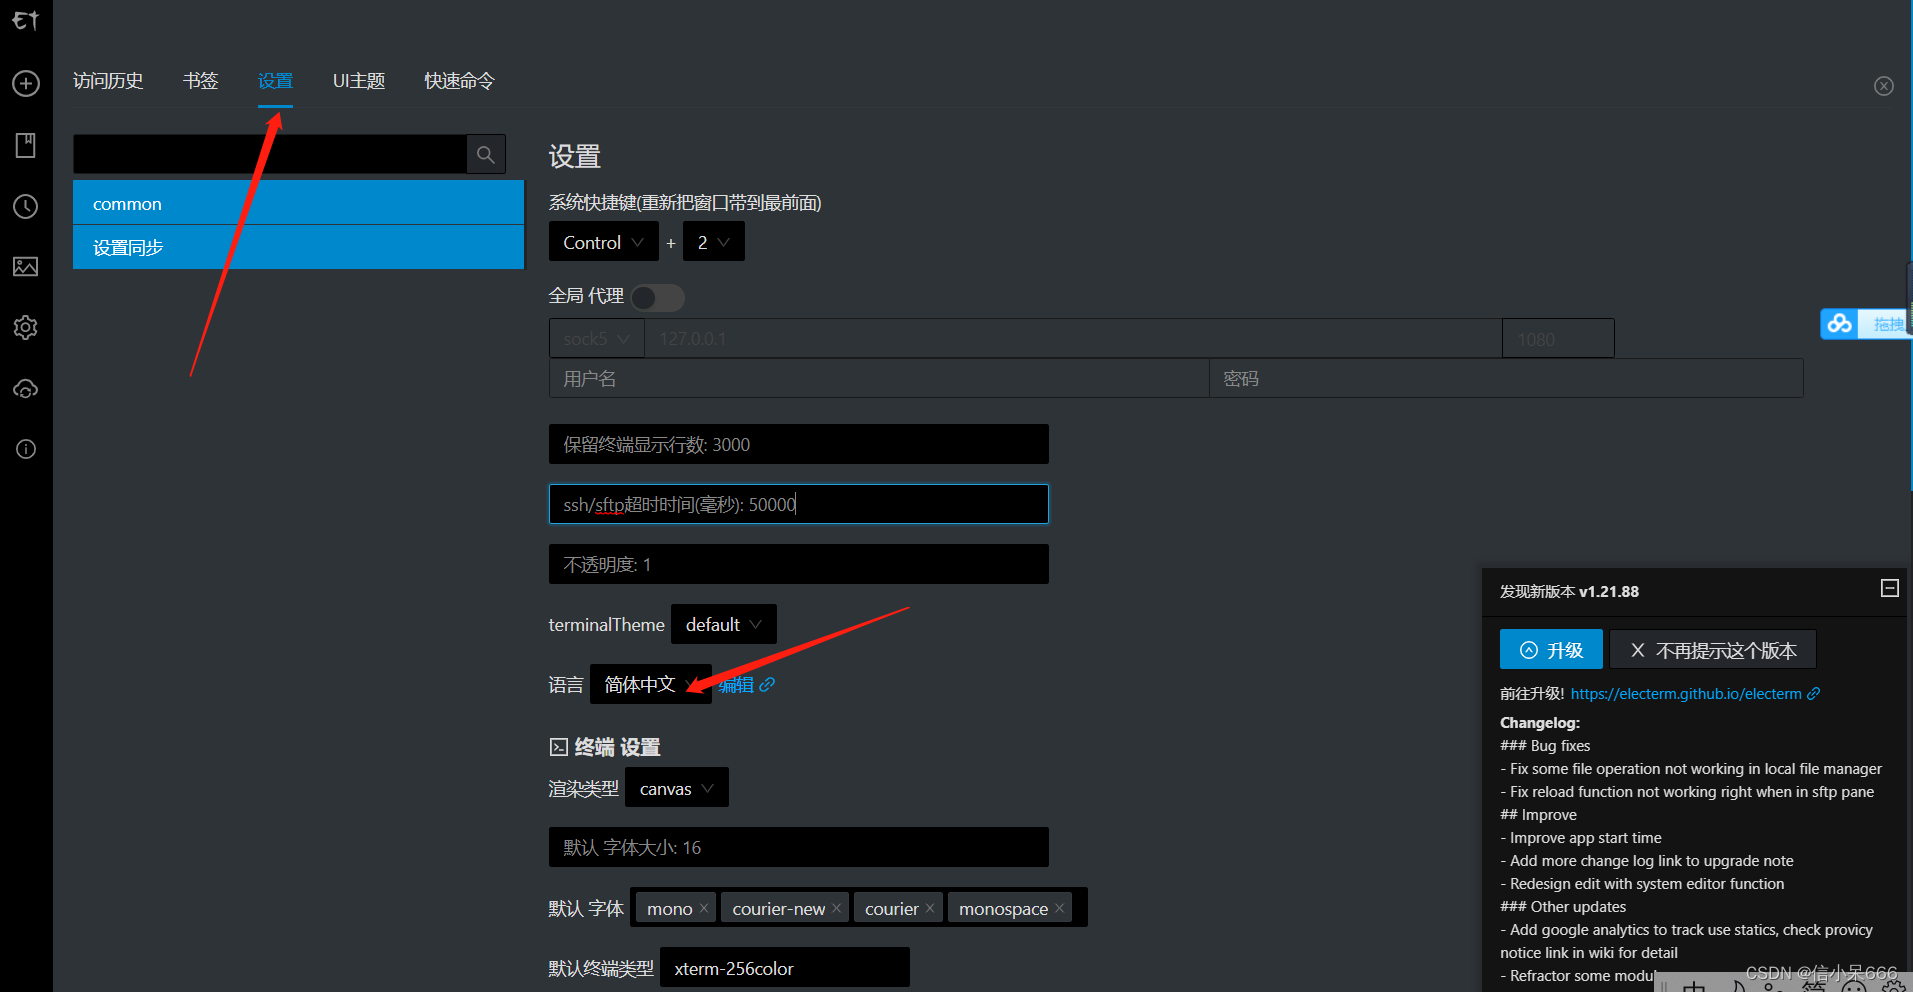Toggle the 全局代理 switch
This screenshot has width=1913, height=992.
point(658,297)
